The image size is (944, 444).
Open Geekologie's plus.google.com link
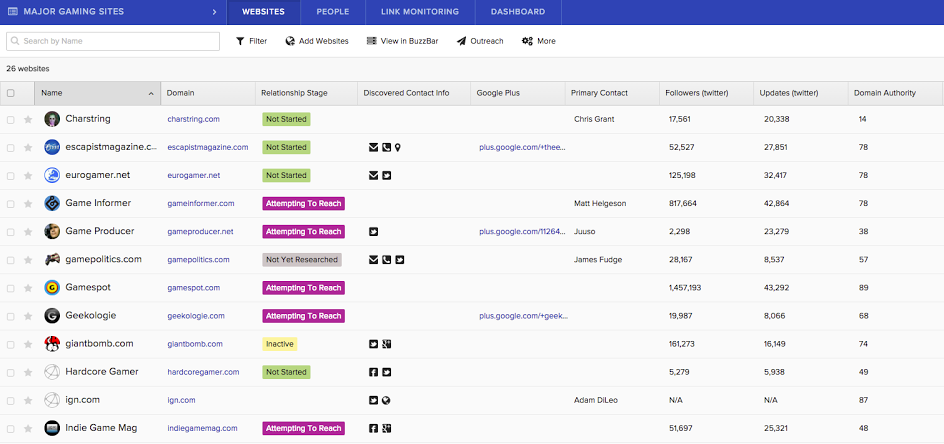[523, 316]
